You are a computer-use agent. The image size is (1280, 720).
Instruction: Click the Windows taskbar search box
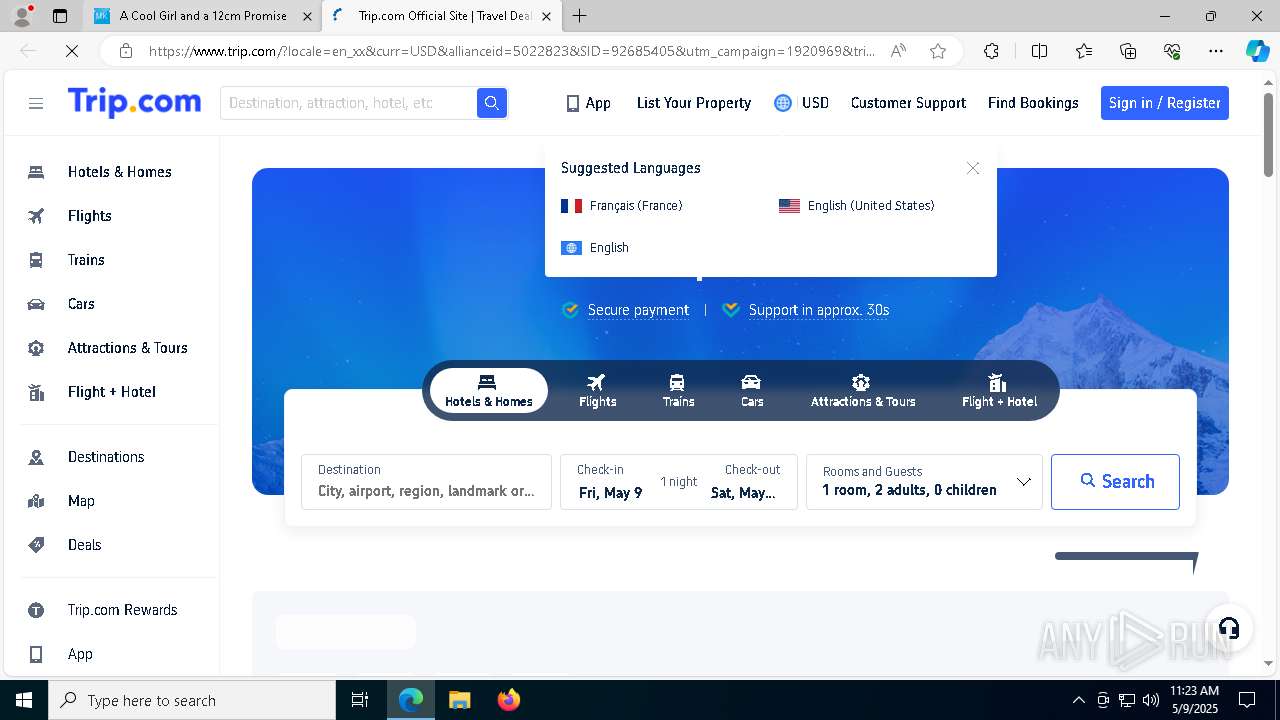coord(192,700)
